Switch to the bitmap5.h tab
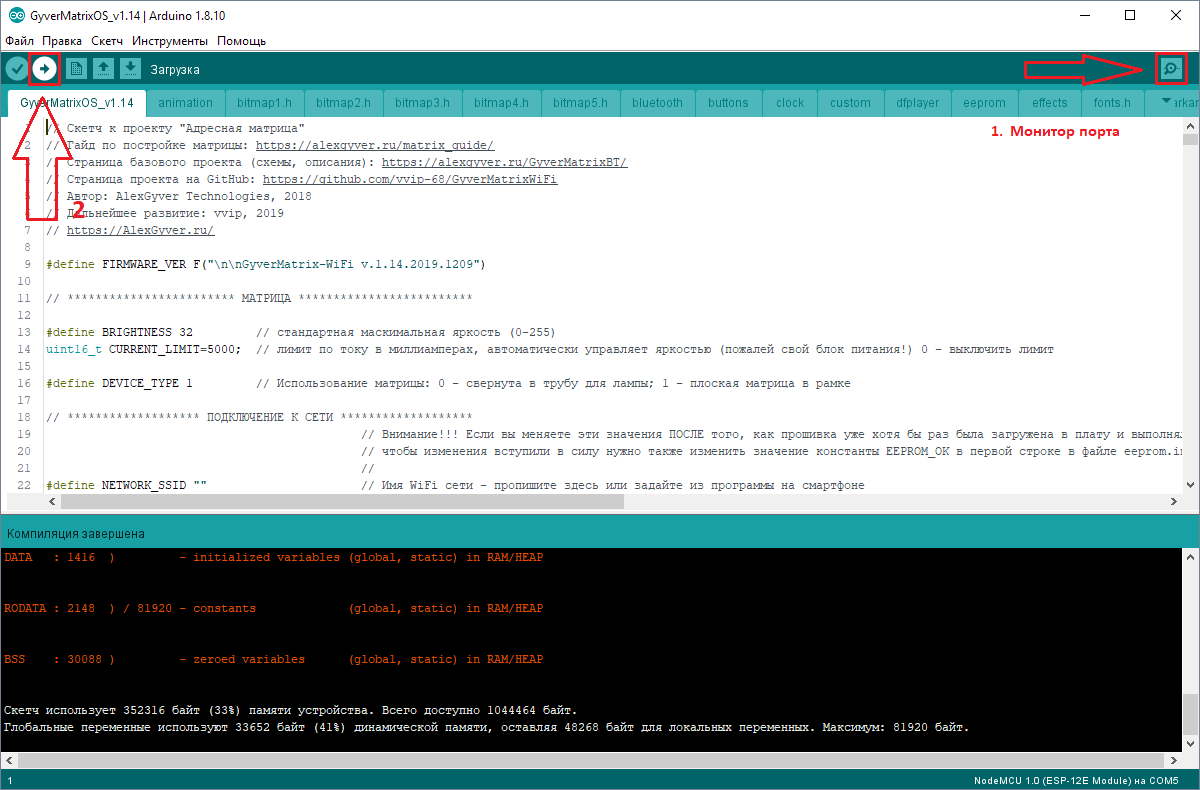The image size is (1200, 790). (x=580, y=103)
